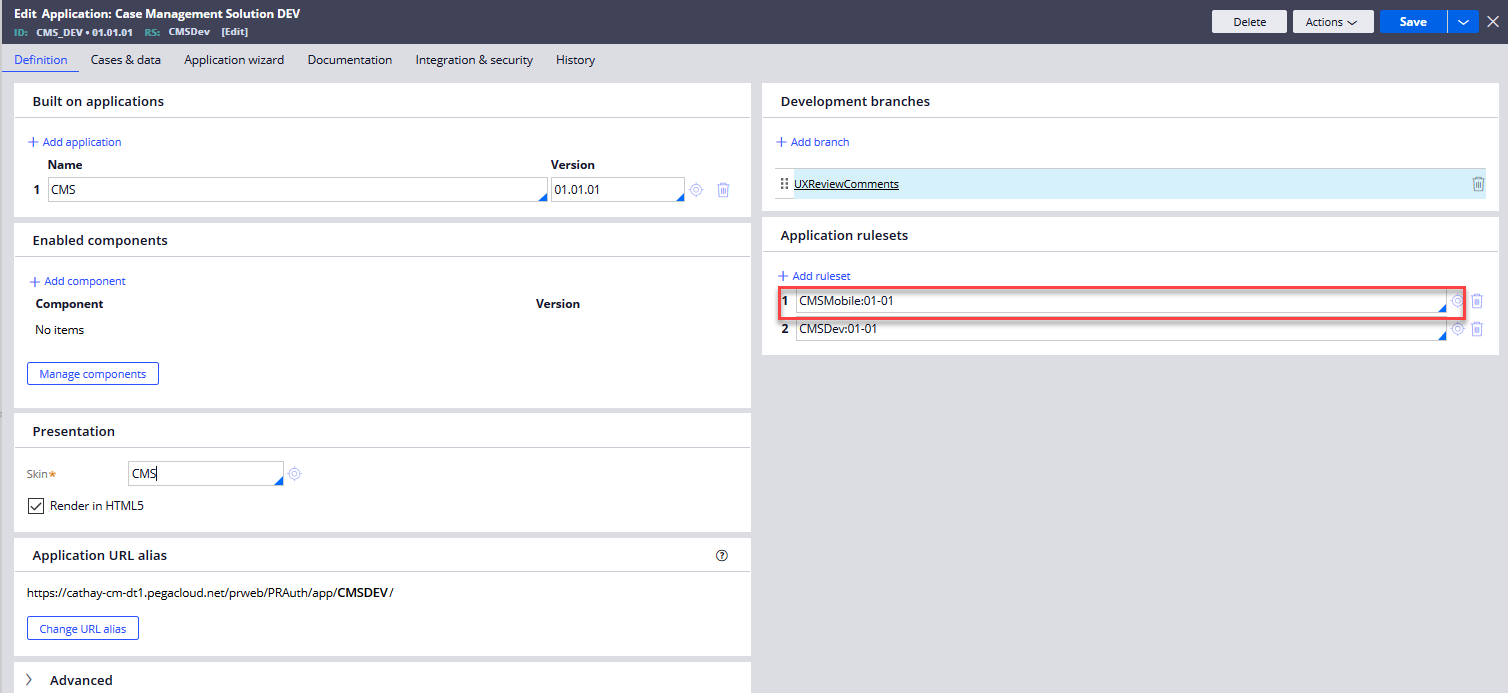This screenshot has height=693, width=1508.
Task: Expand the Advanced section
Action: tap(29, 680)
